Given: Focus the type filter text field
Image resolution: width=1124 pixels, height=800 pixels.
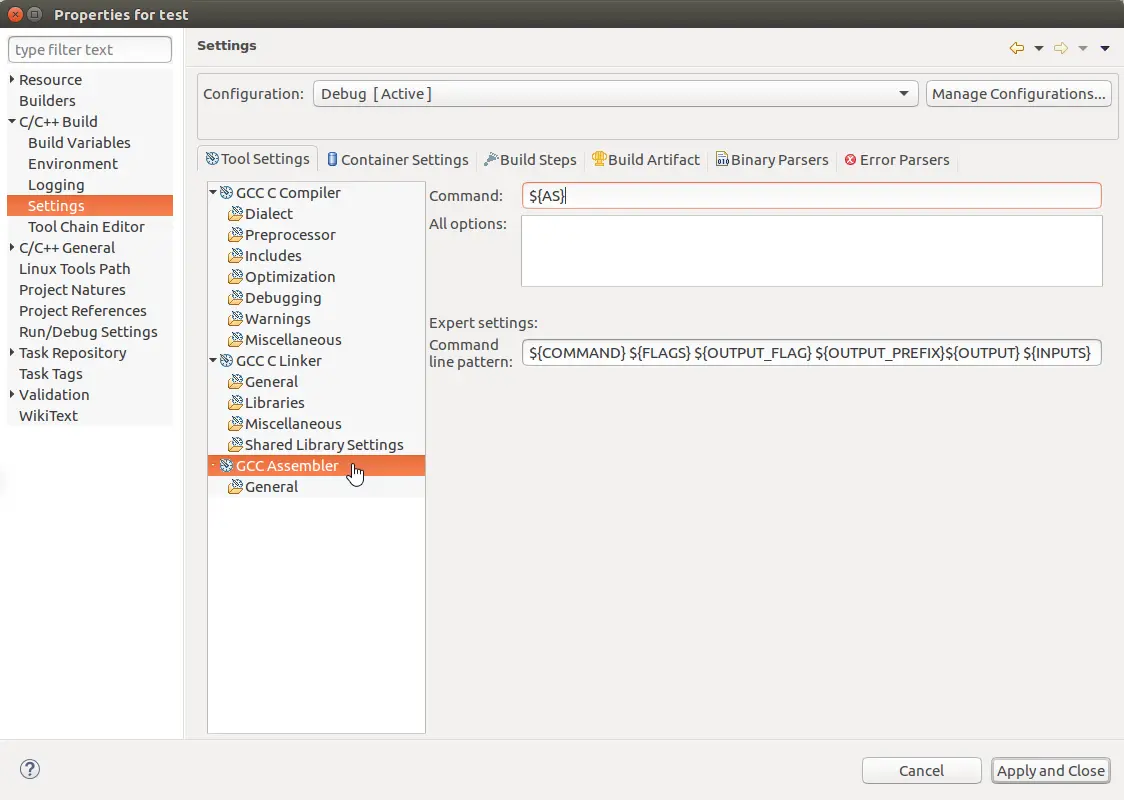Looking at the screenshot, I should pos(90,50).
